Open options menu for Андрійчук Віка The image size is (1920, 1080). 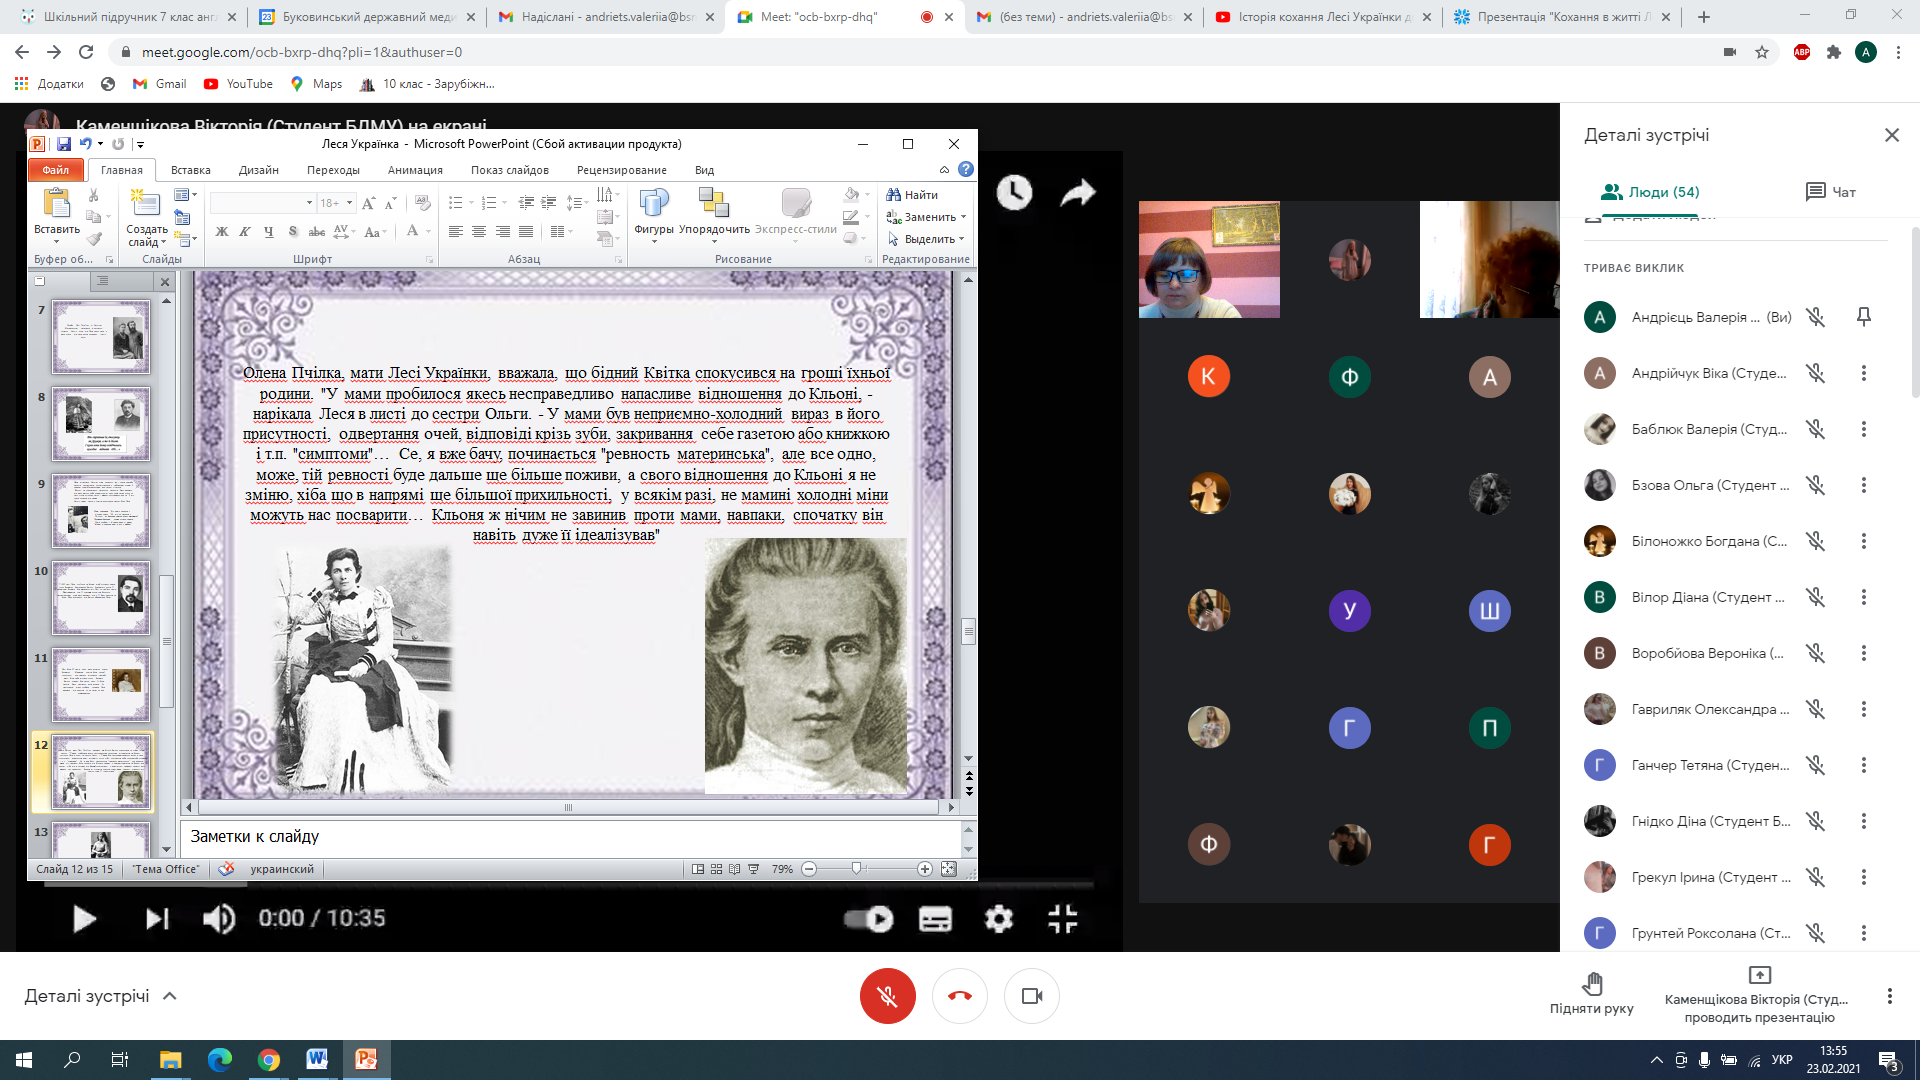[1864, 373]
